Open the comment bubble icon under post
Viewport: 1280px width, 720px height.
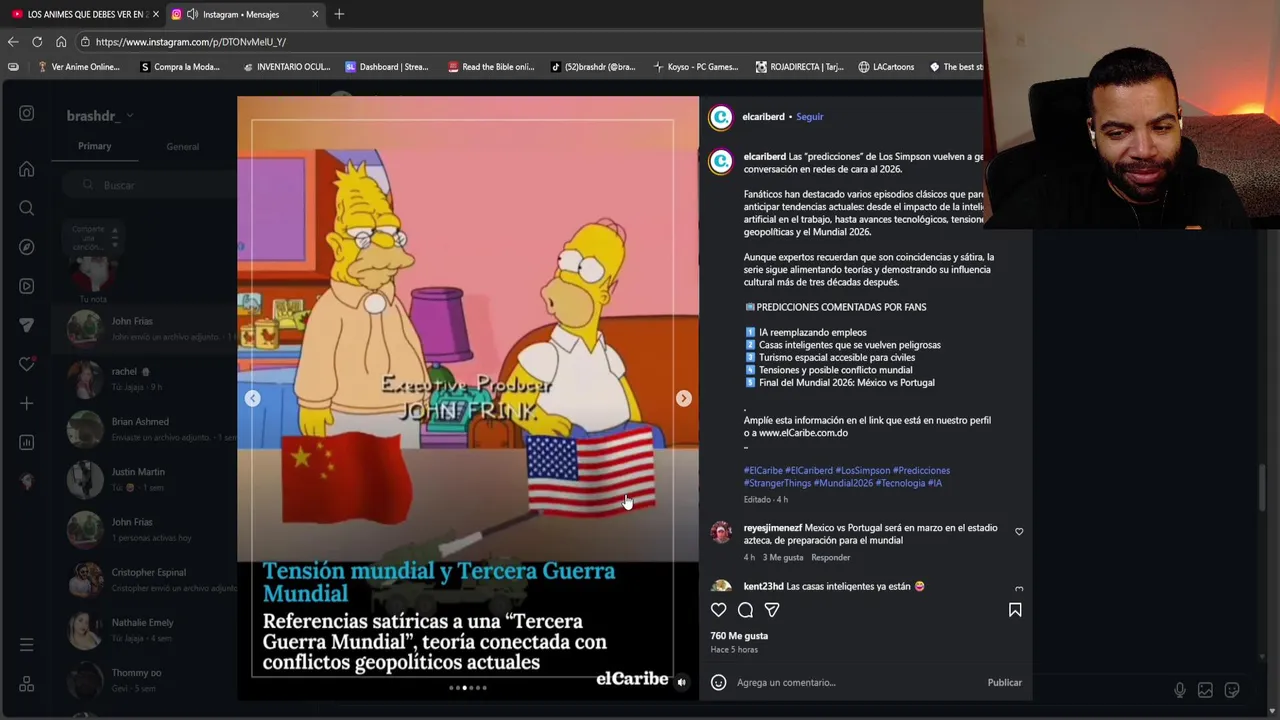[x=745, y=610]
